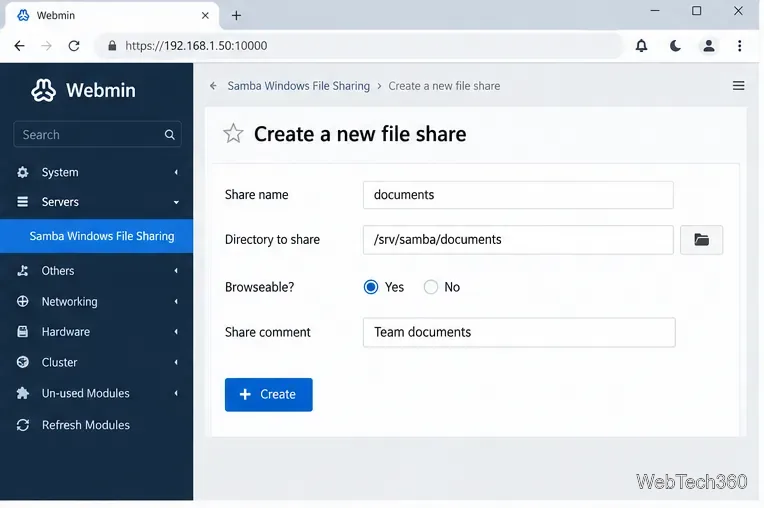Click the Un-used Modules puzzle icon
Screen dimensions: 764x508
(x=22, y=393)
